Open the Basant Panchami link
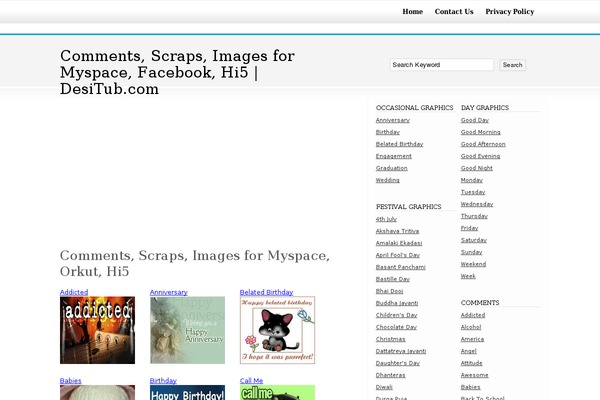 401,267
